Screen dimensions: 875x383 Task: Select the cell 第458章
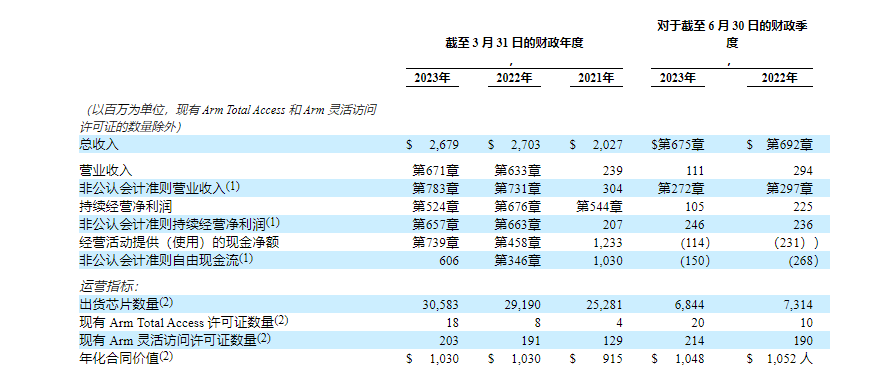pyautogui.click(x=517, y=242)
